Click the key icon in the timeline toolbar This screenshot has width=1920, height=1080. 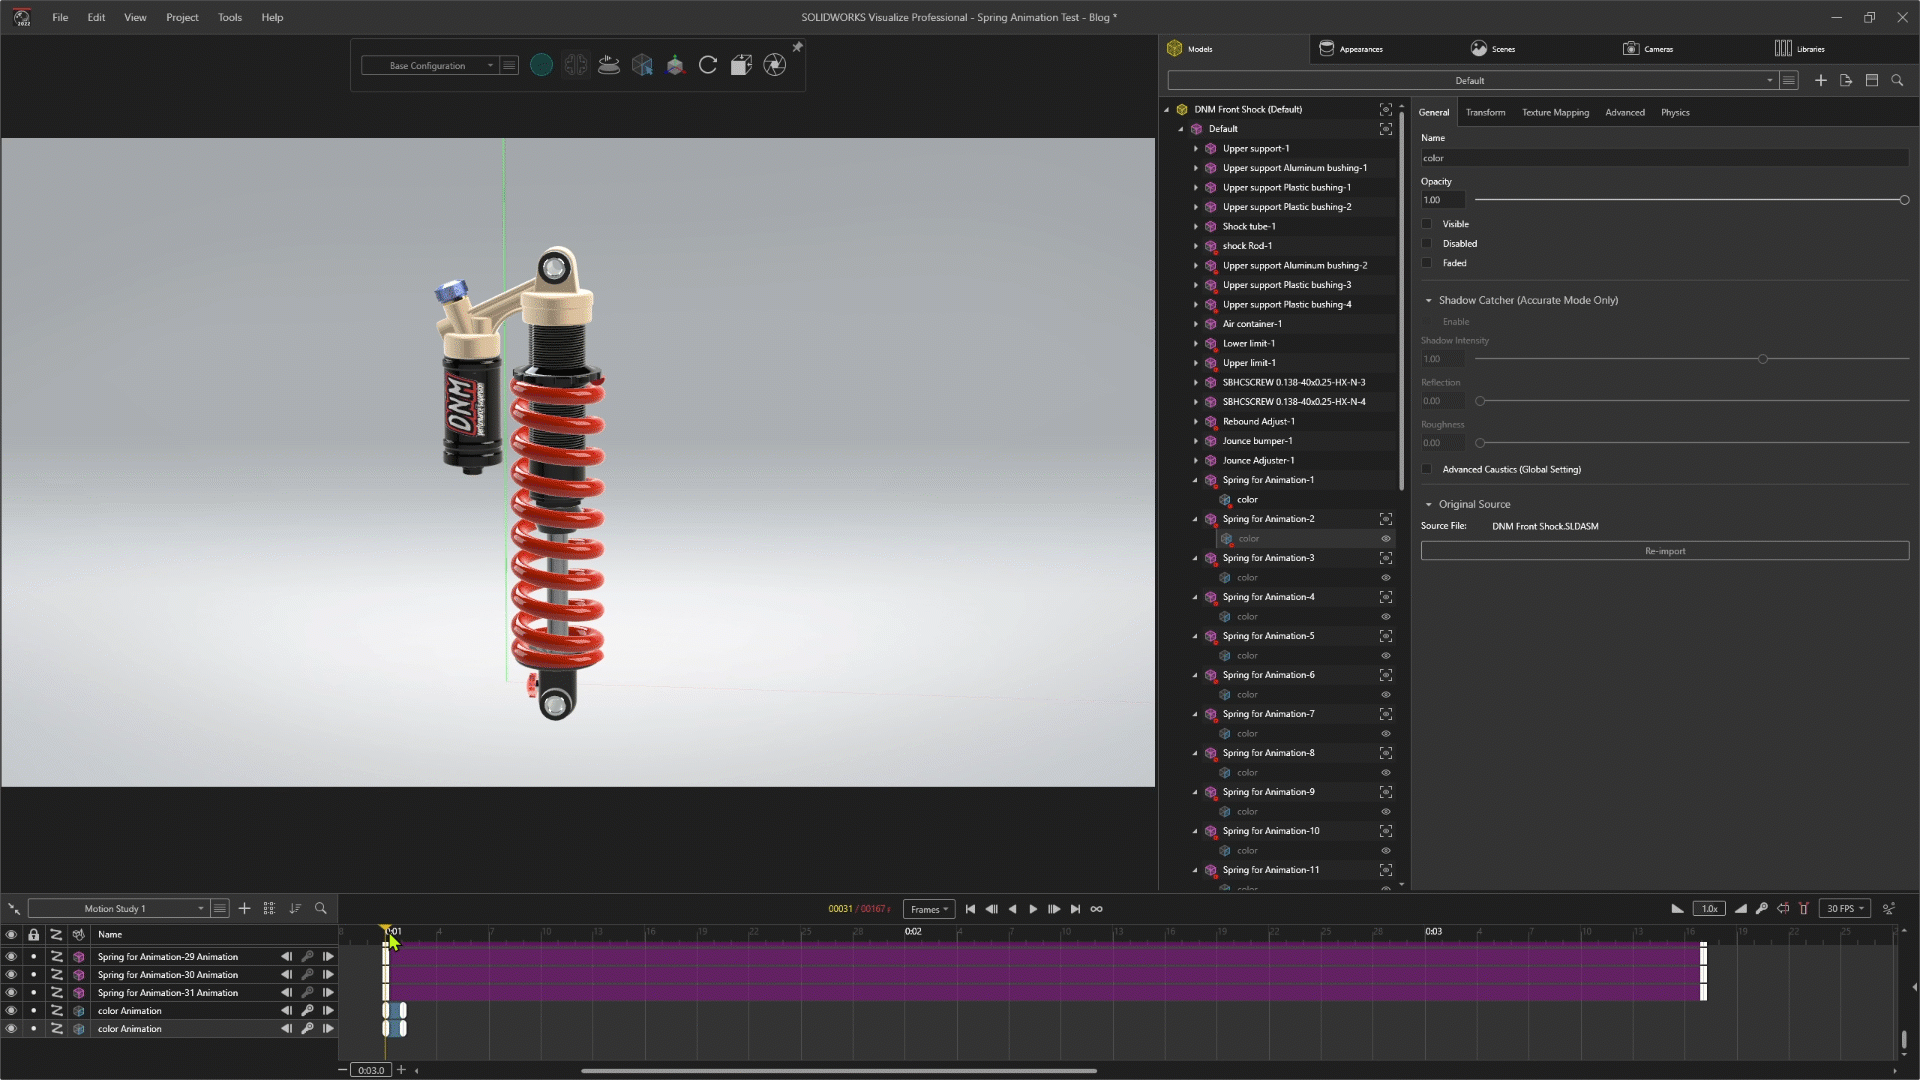1761,908
